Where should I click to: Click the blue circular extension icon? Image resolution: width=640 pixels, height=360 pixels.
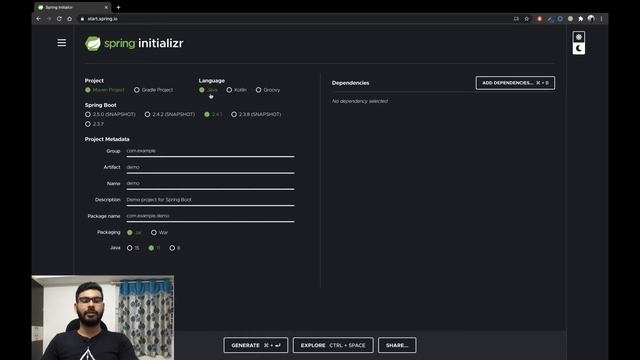(560, 19)
